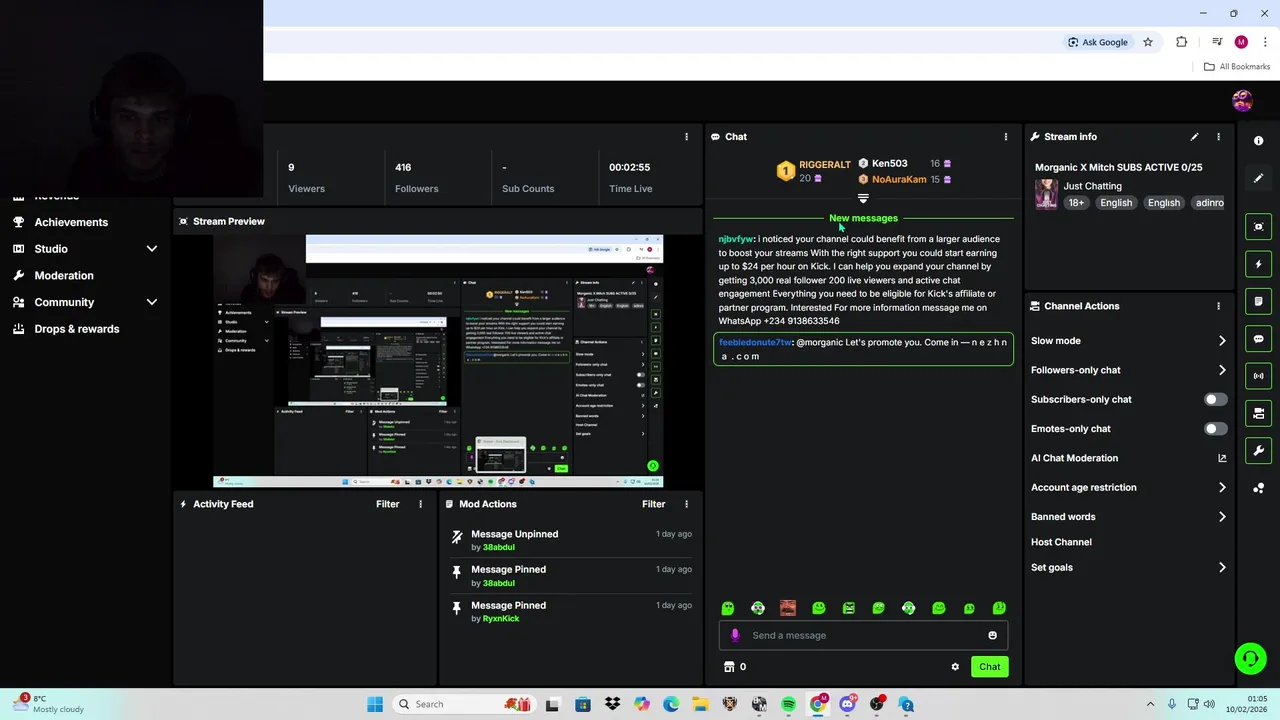Viewport: 1280px width, 720px height.
Task: Click username feebledonute7tw in chat
Action: coord(755,342)
